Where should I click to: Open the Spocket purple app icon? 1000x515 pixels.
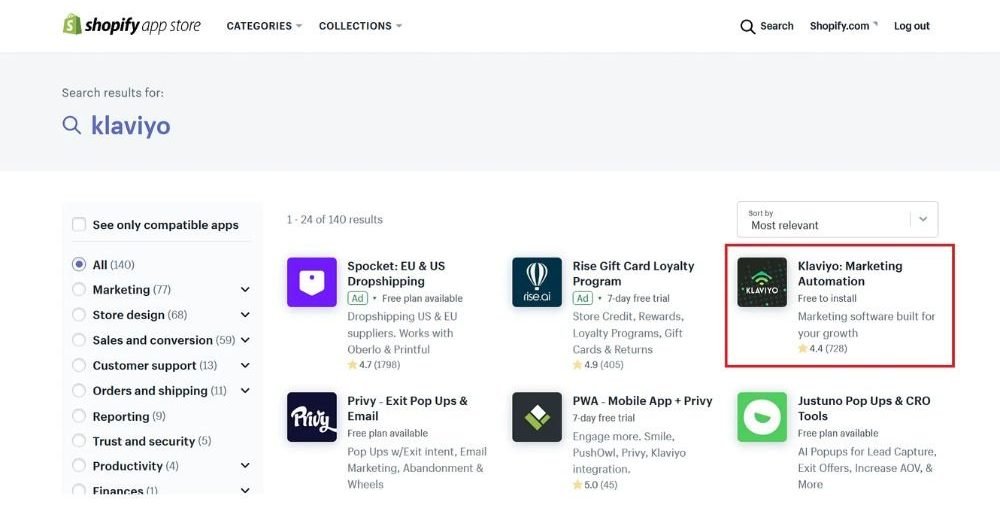click(x=312, y=282)
